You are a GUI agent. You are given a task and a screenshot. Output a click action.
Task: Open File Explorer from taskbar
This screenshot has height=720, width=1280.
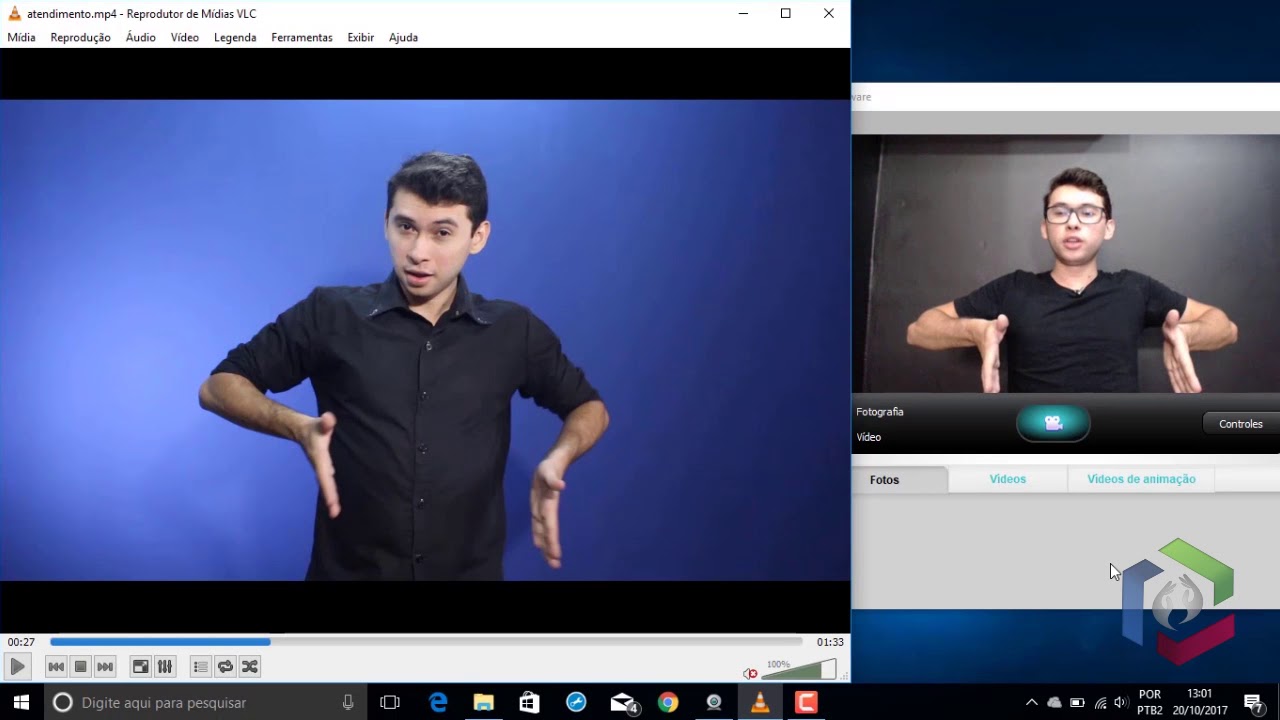[x=484, y=702]
